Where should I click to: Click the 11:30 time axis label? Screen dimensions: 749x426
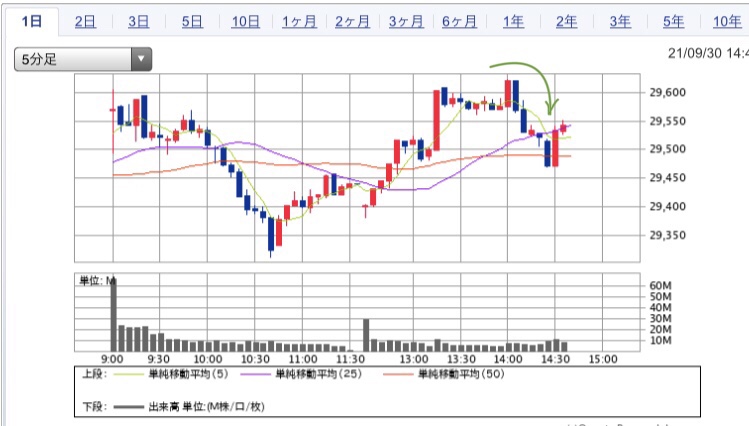[351, 359]
